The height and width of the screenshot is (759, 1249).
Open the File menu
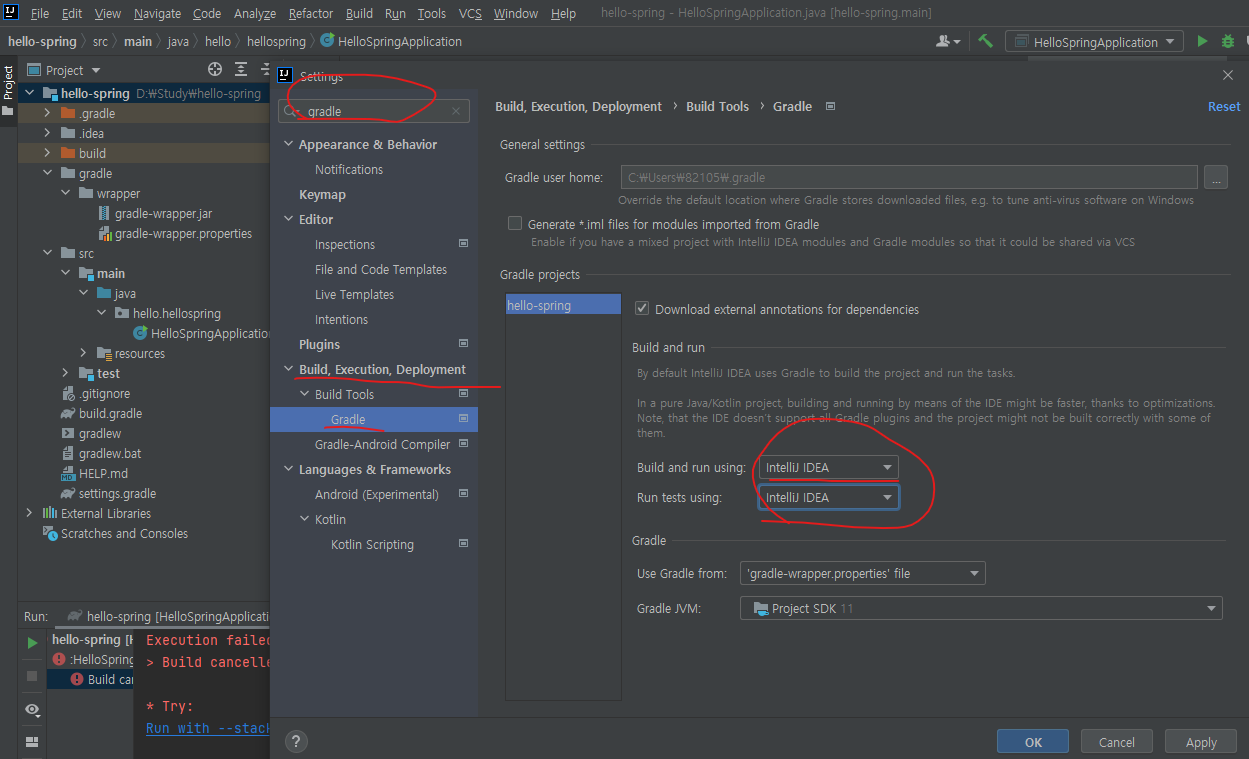point(40,13)
